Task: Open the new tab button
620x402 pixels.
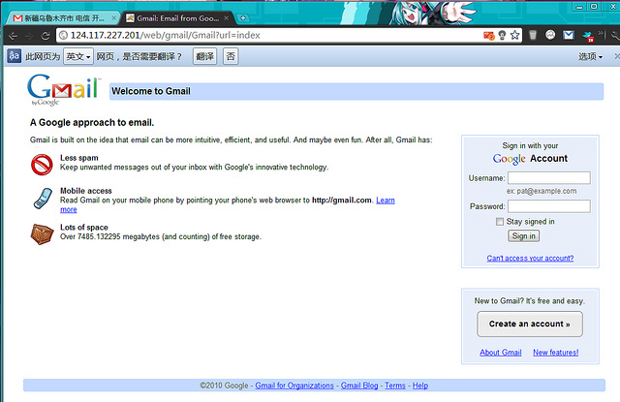Action: pyautogui.click(x=243, y=18)
